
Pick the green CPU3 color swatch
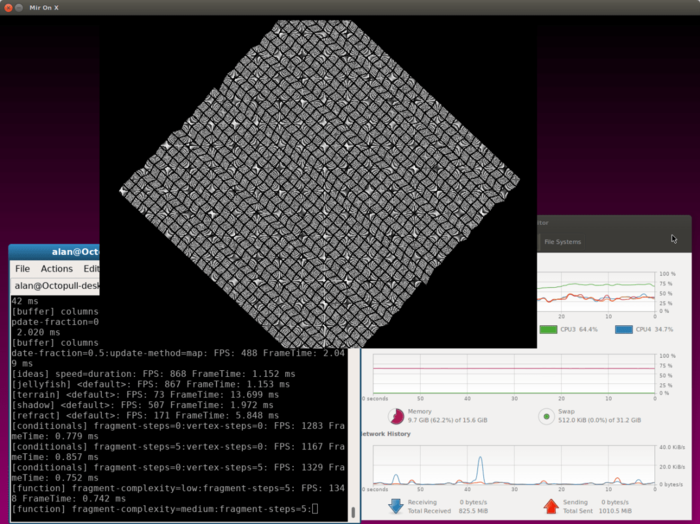pos(549,329)
